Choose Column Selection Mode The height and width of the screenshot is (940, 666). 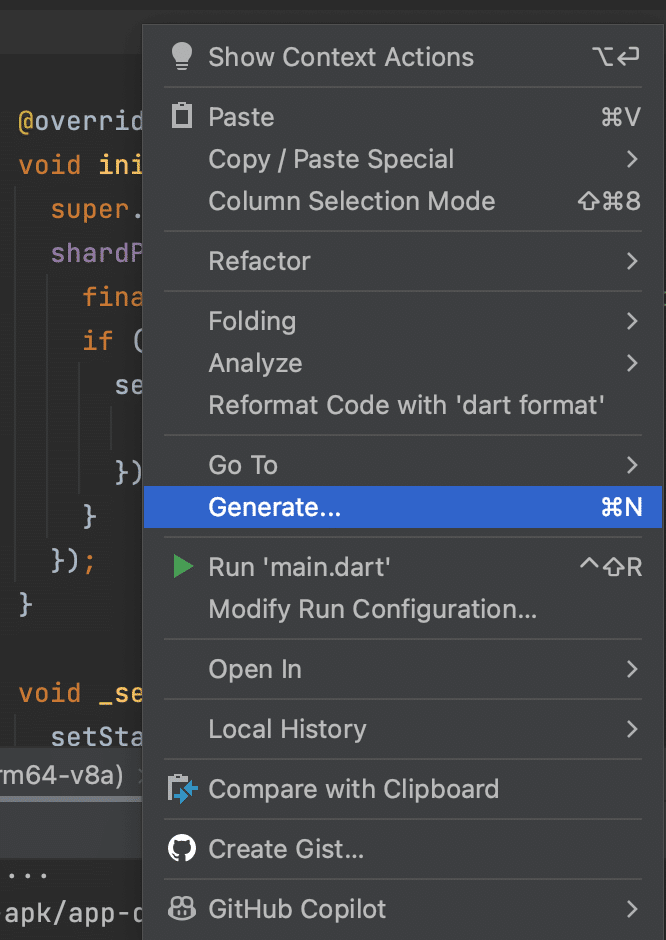coord(351,201)
